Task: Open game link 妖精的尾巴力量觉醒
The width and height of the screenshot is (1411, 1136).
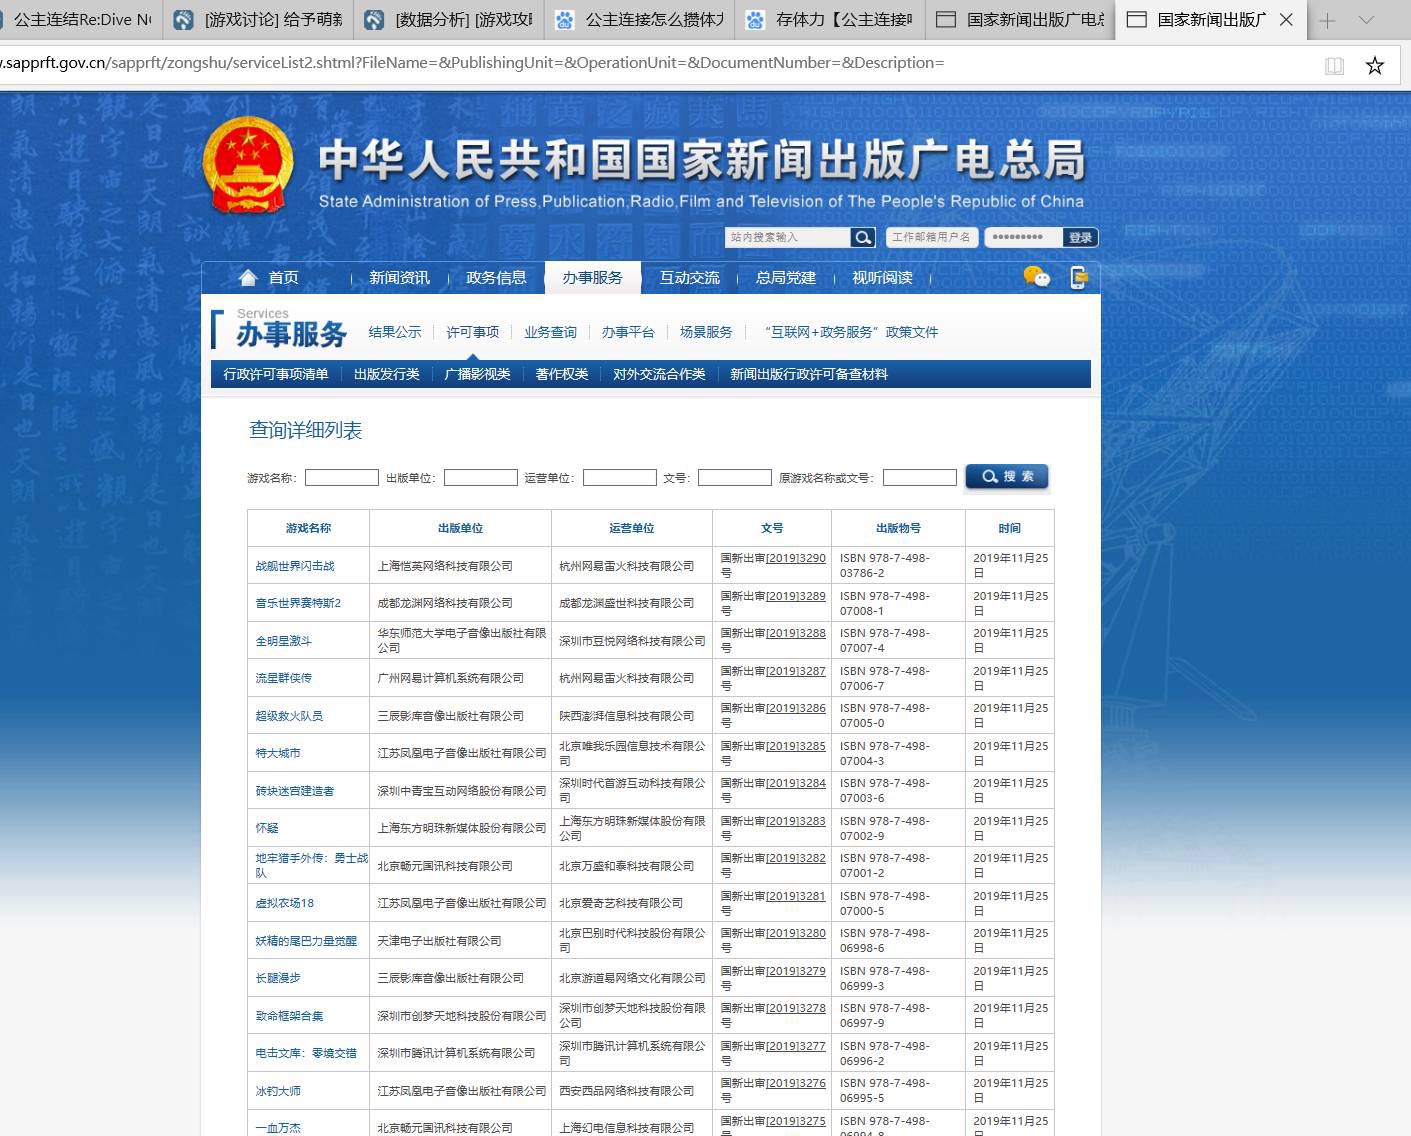Action: coord(306,941)
